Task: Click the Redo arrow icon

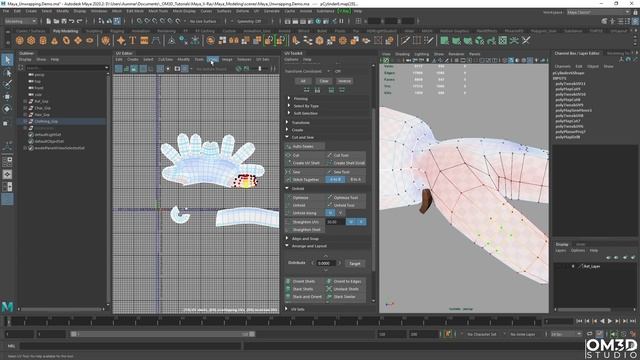Action: (80, 21)
